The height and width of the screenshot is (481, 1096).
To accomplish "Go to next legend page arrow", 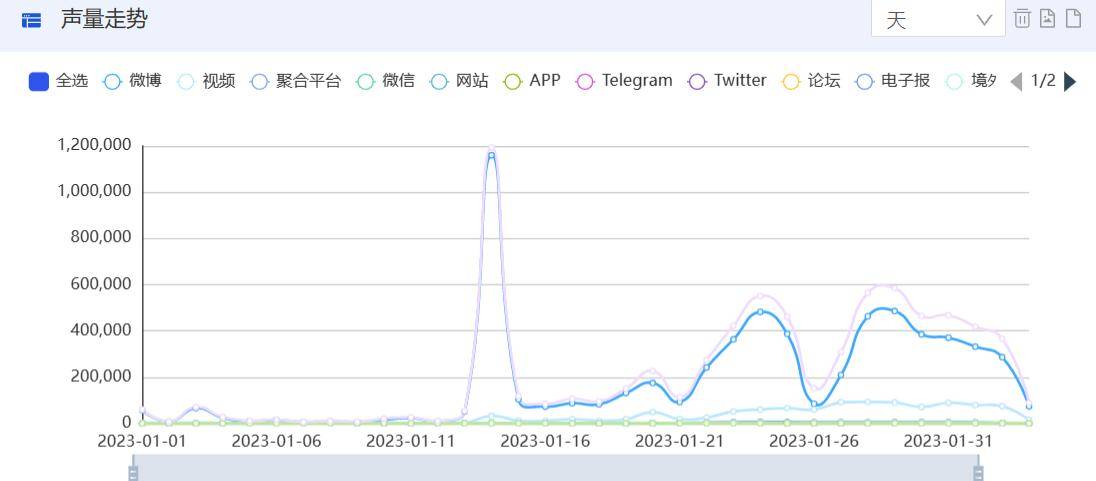I will (1070, 82).
